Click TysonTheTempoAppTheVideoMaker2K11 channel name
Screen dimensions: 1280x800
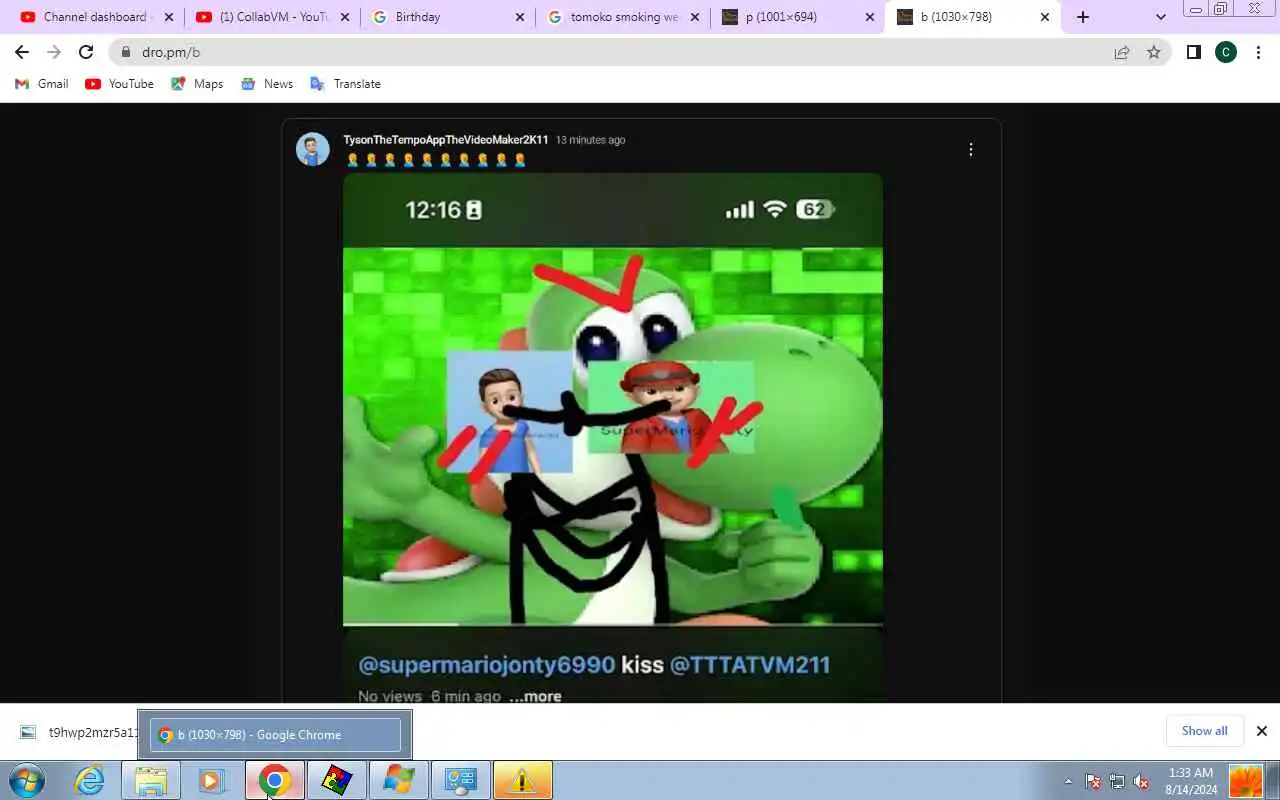pyautogui.click(x=446, y=140)
